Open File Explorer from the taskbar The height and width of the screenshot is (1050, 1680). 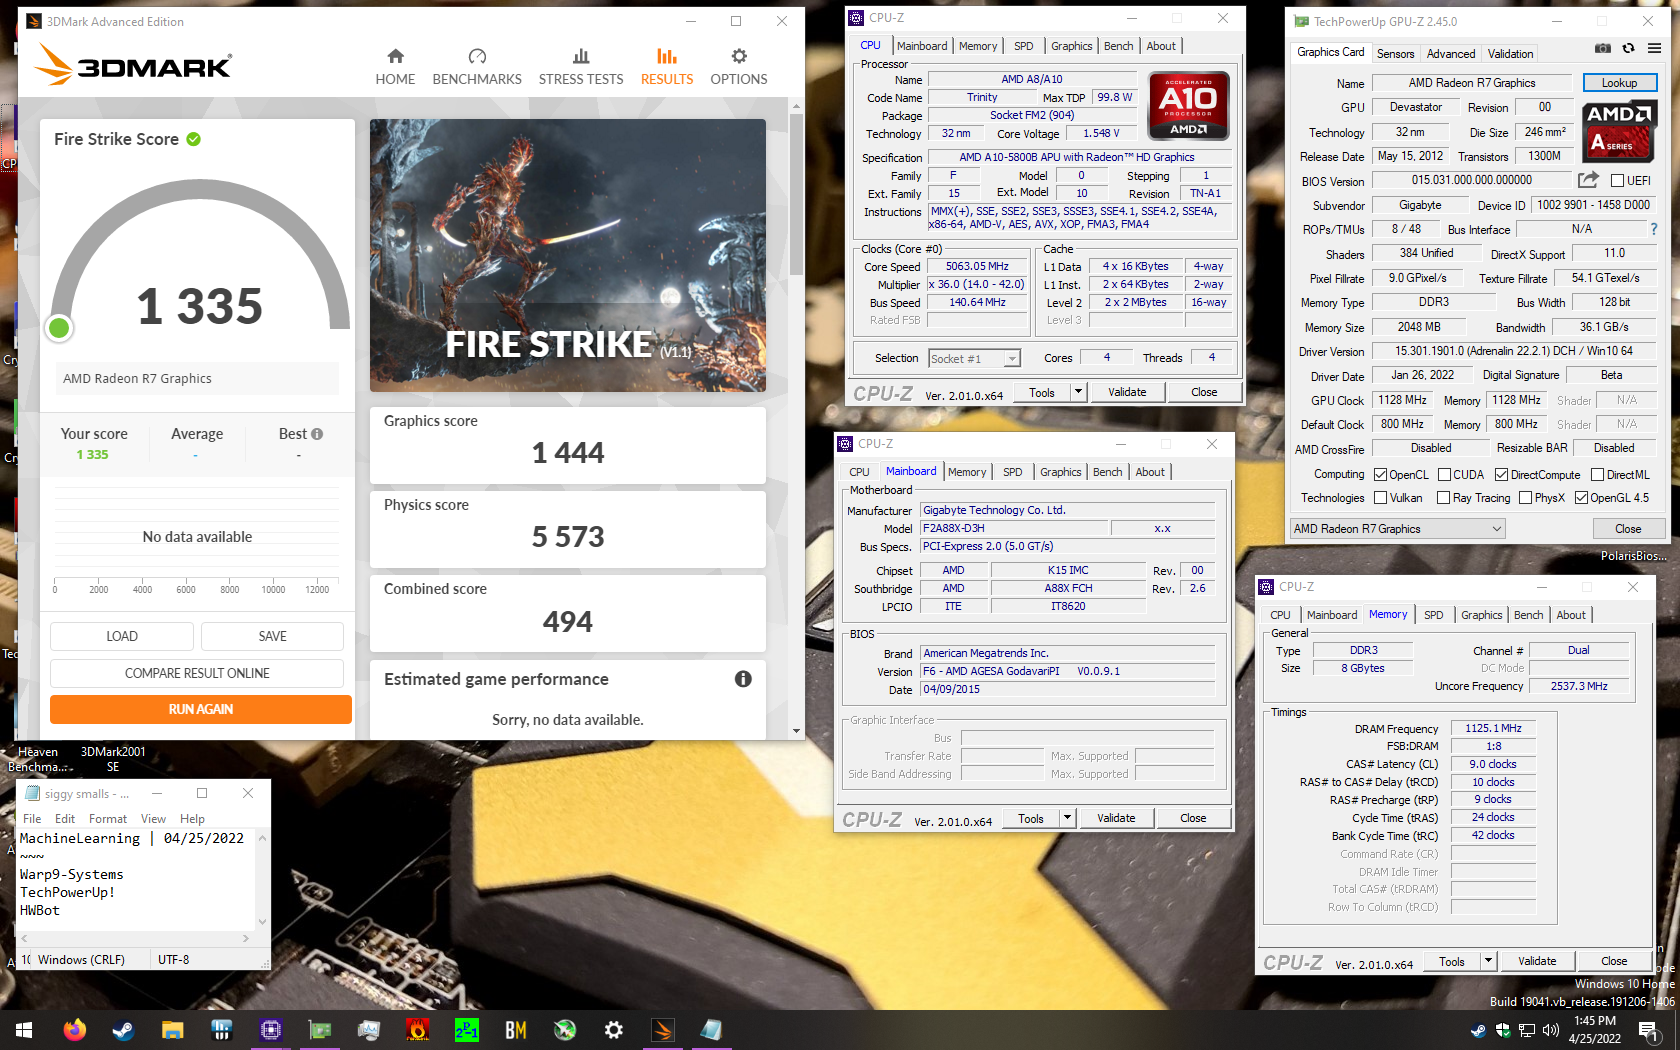pos(172,1030)
